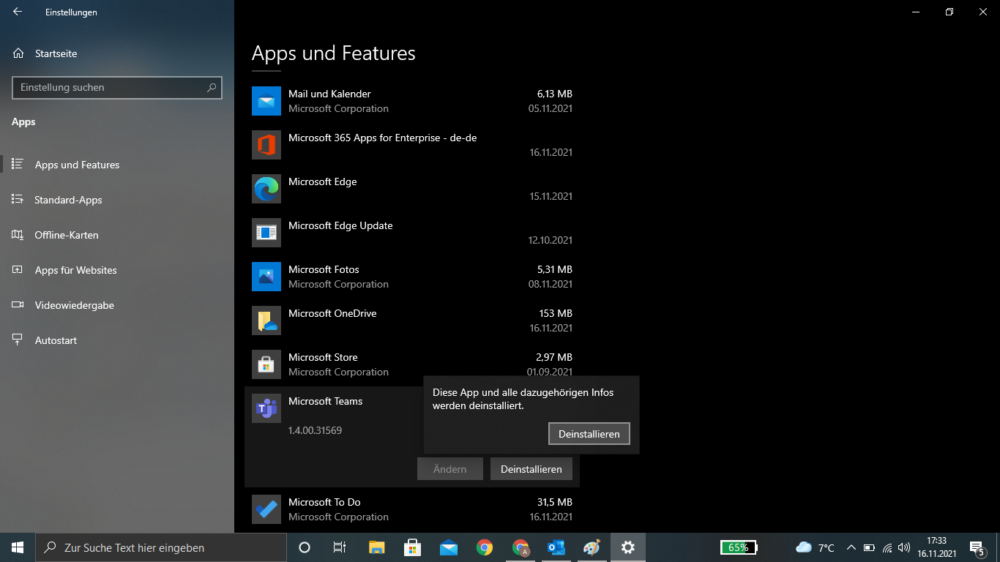This screenshot has height=562, width=1000.
Task: Open Outlook from taskbar
Action: click(556, 547)
